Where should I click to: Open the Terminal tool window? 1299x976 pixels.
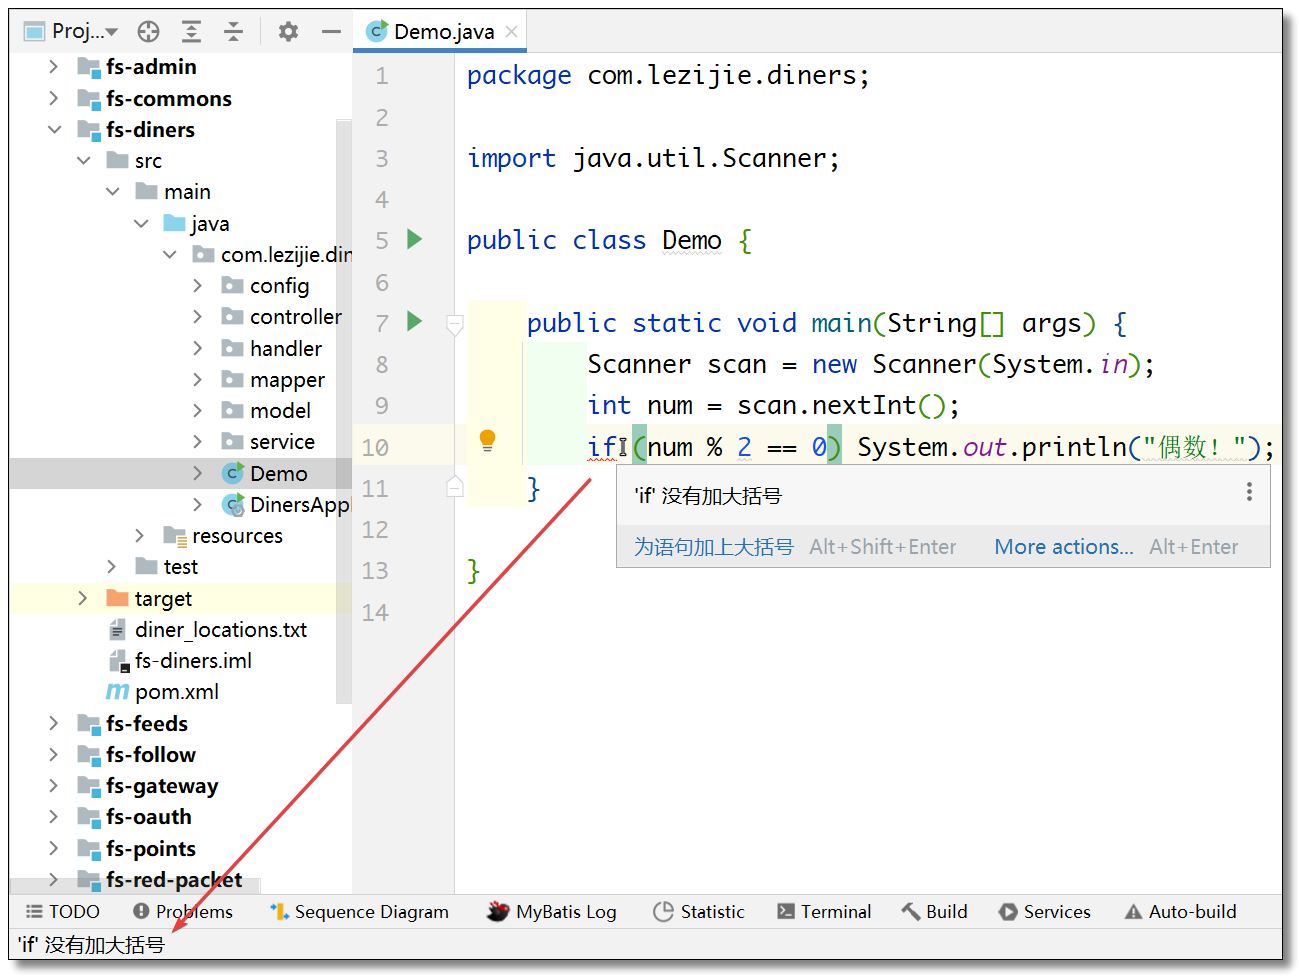tap(824, 912)
